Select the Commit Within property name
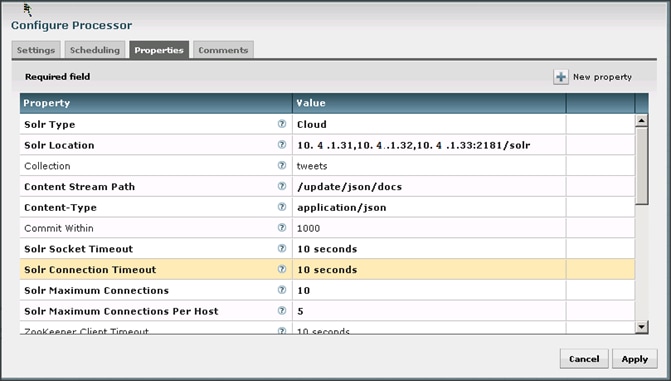 59,228
